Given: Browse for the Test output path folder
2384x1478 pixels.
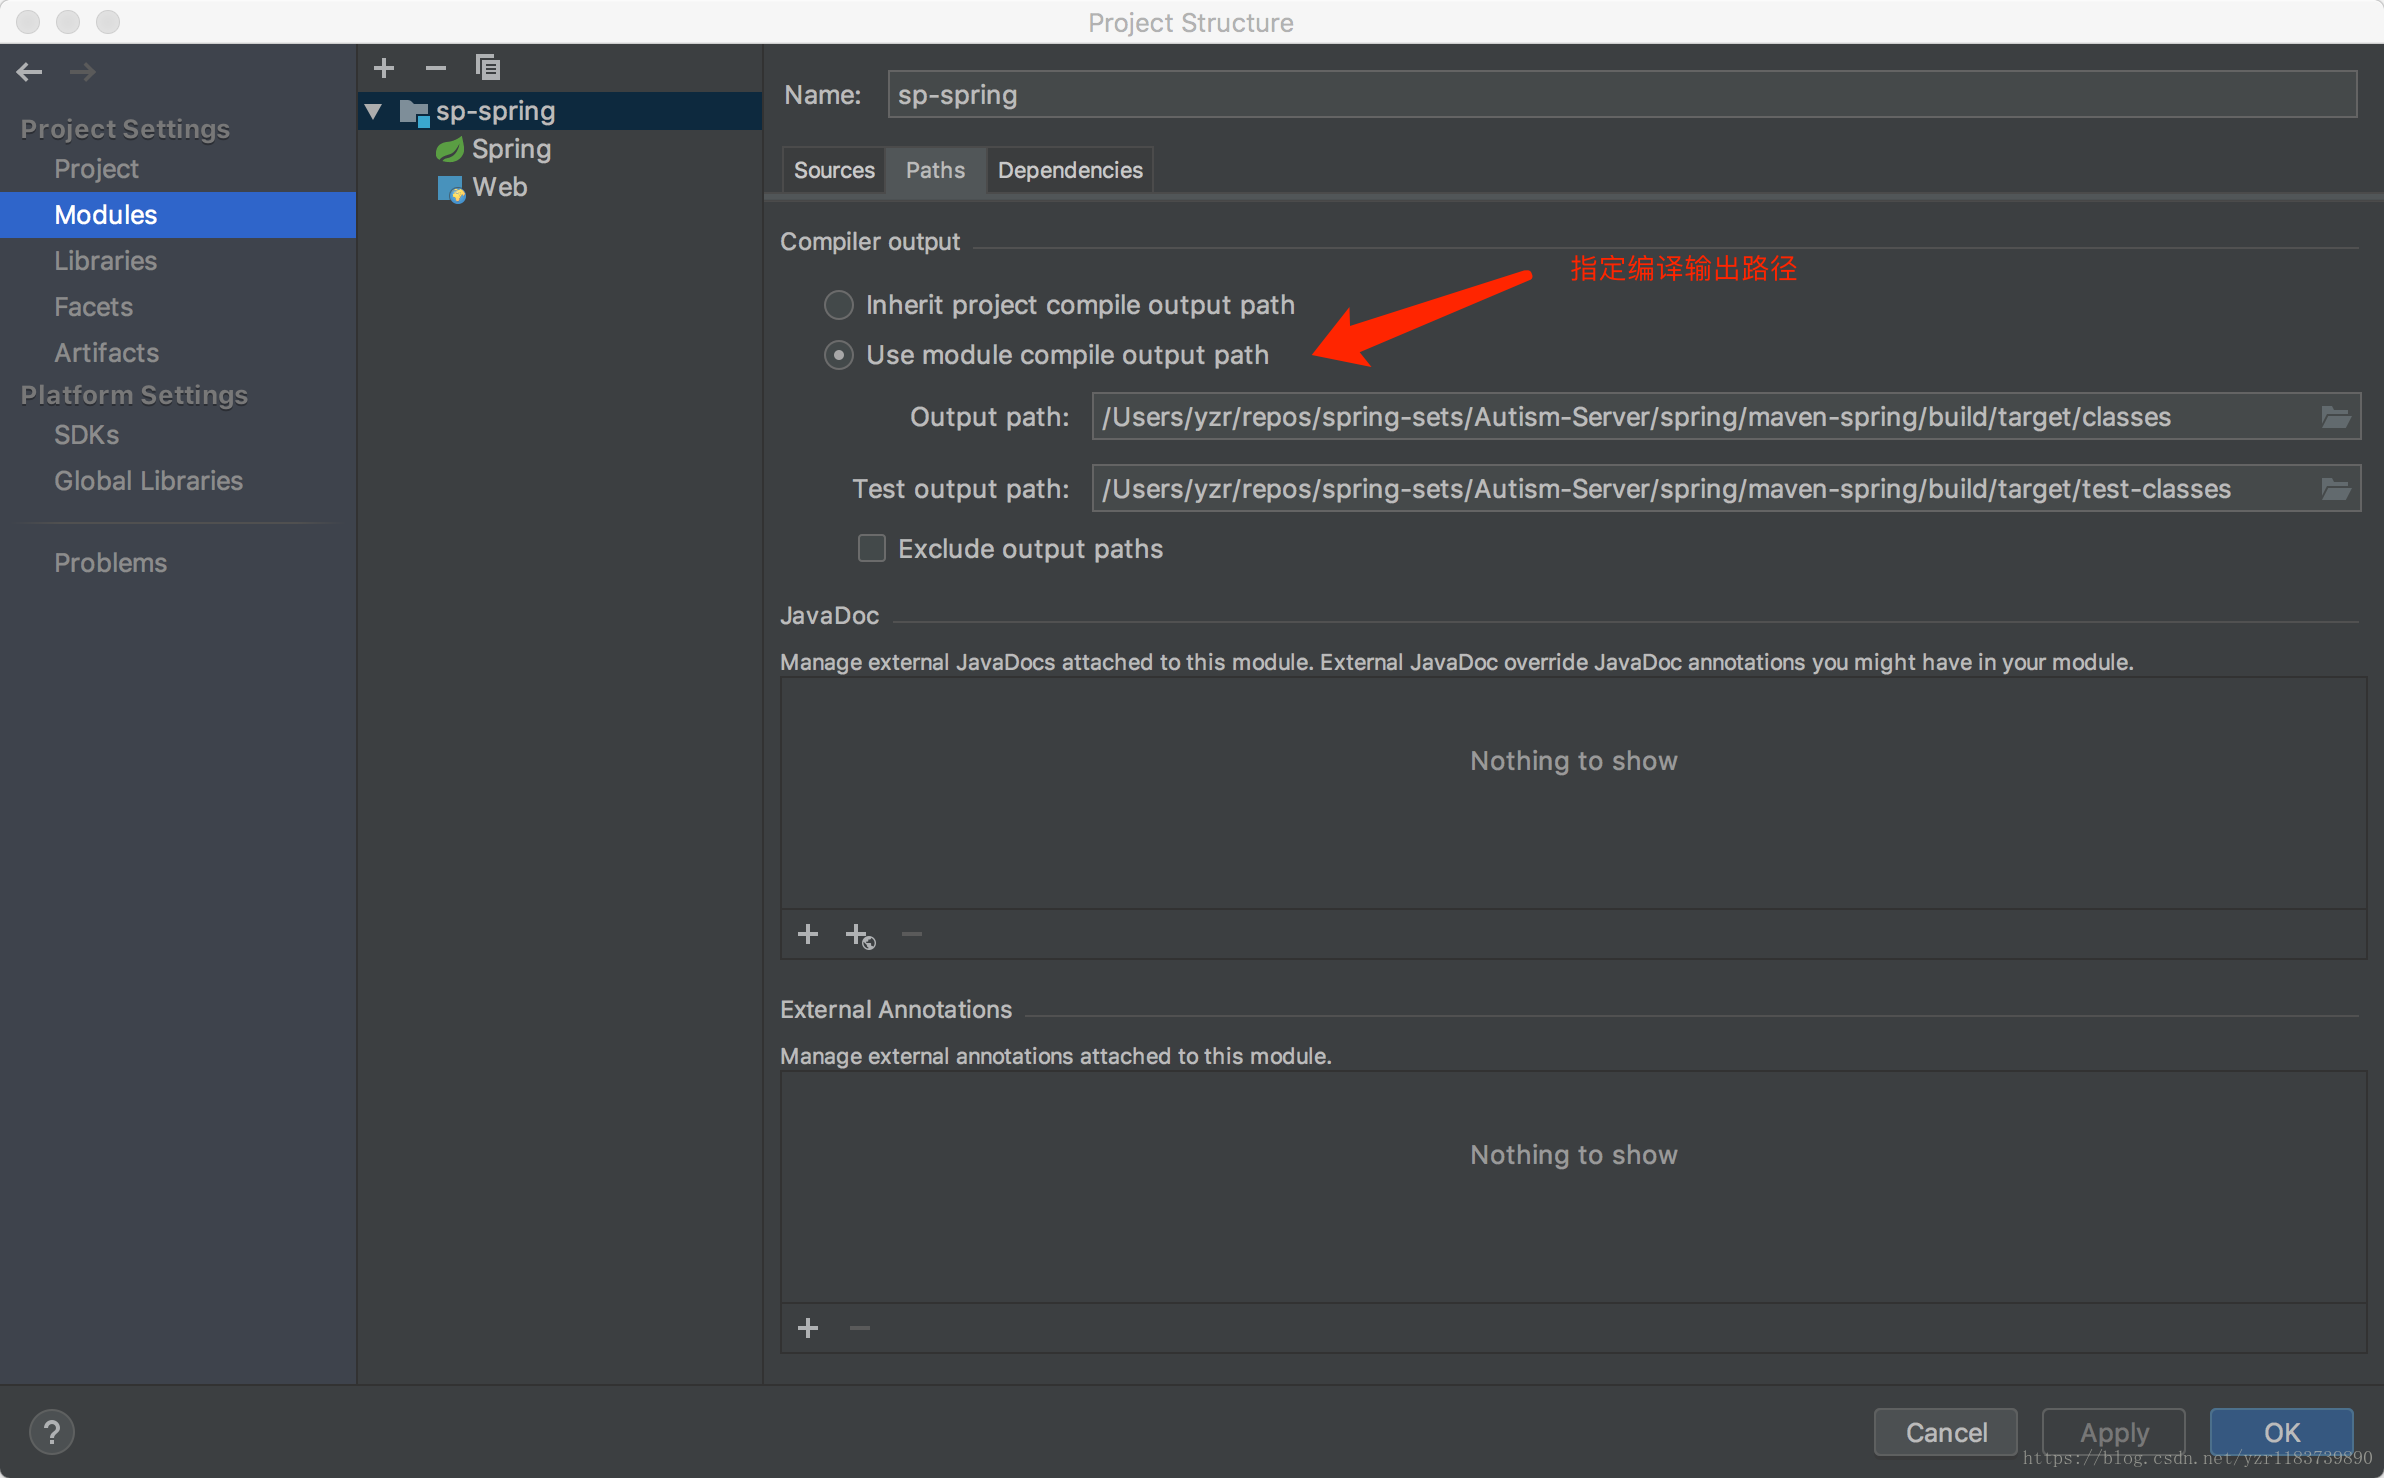Looking at the screenshot, I should pyautogui.click(x=2336, y=488).
